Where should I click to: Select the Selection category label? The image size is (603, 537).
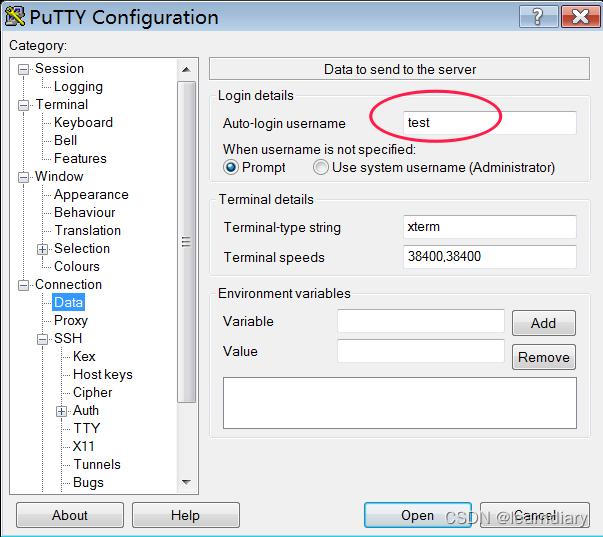pos(82,248)
